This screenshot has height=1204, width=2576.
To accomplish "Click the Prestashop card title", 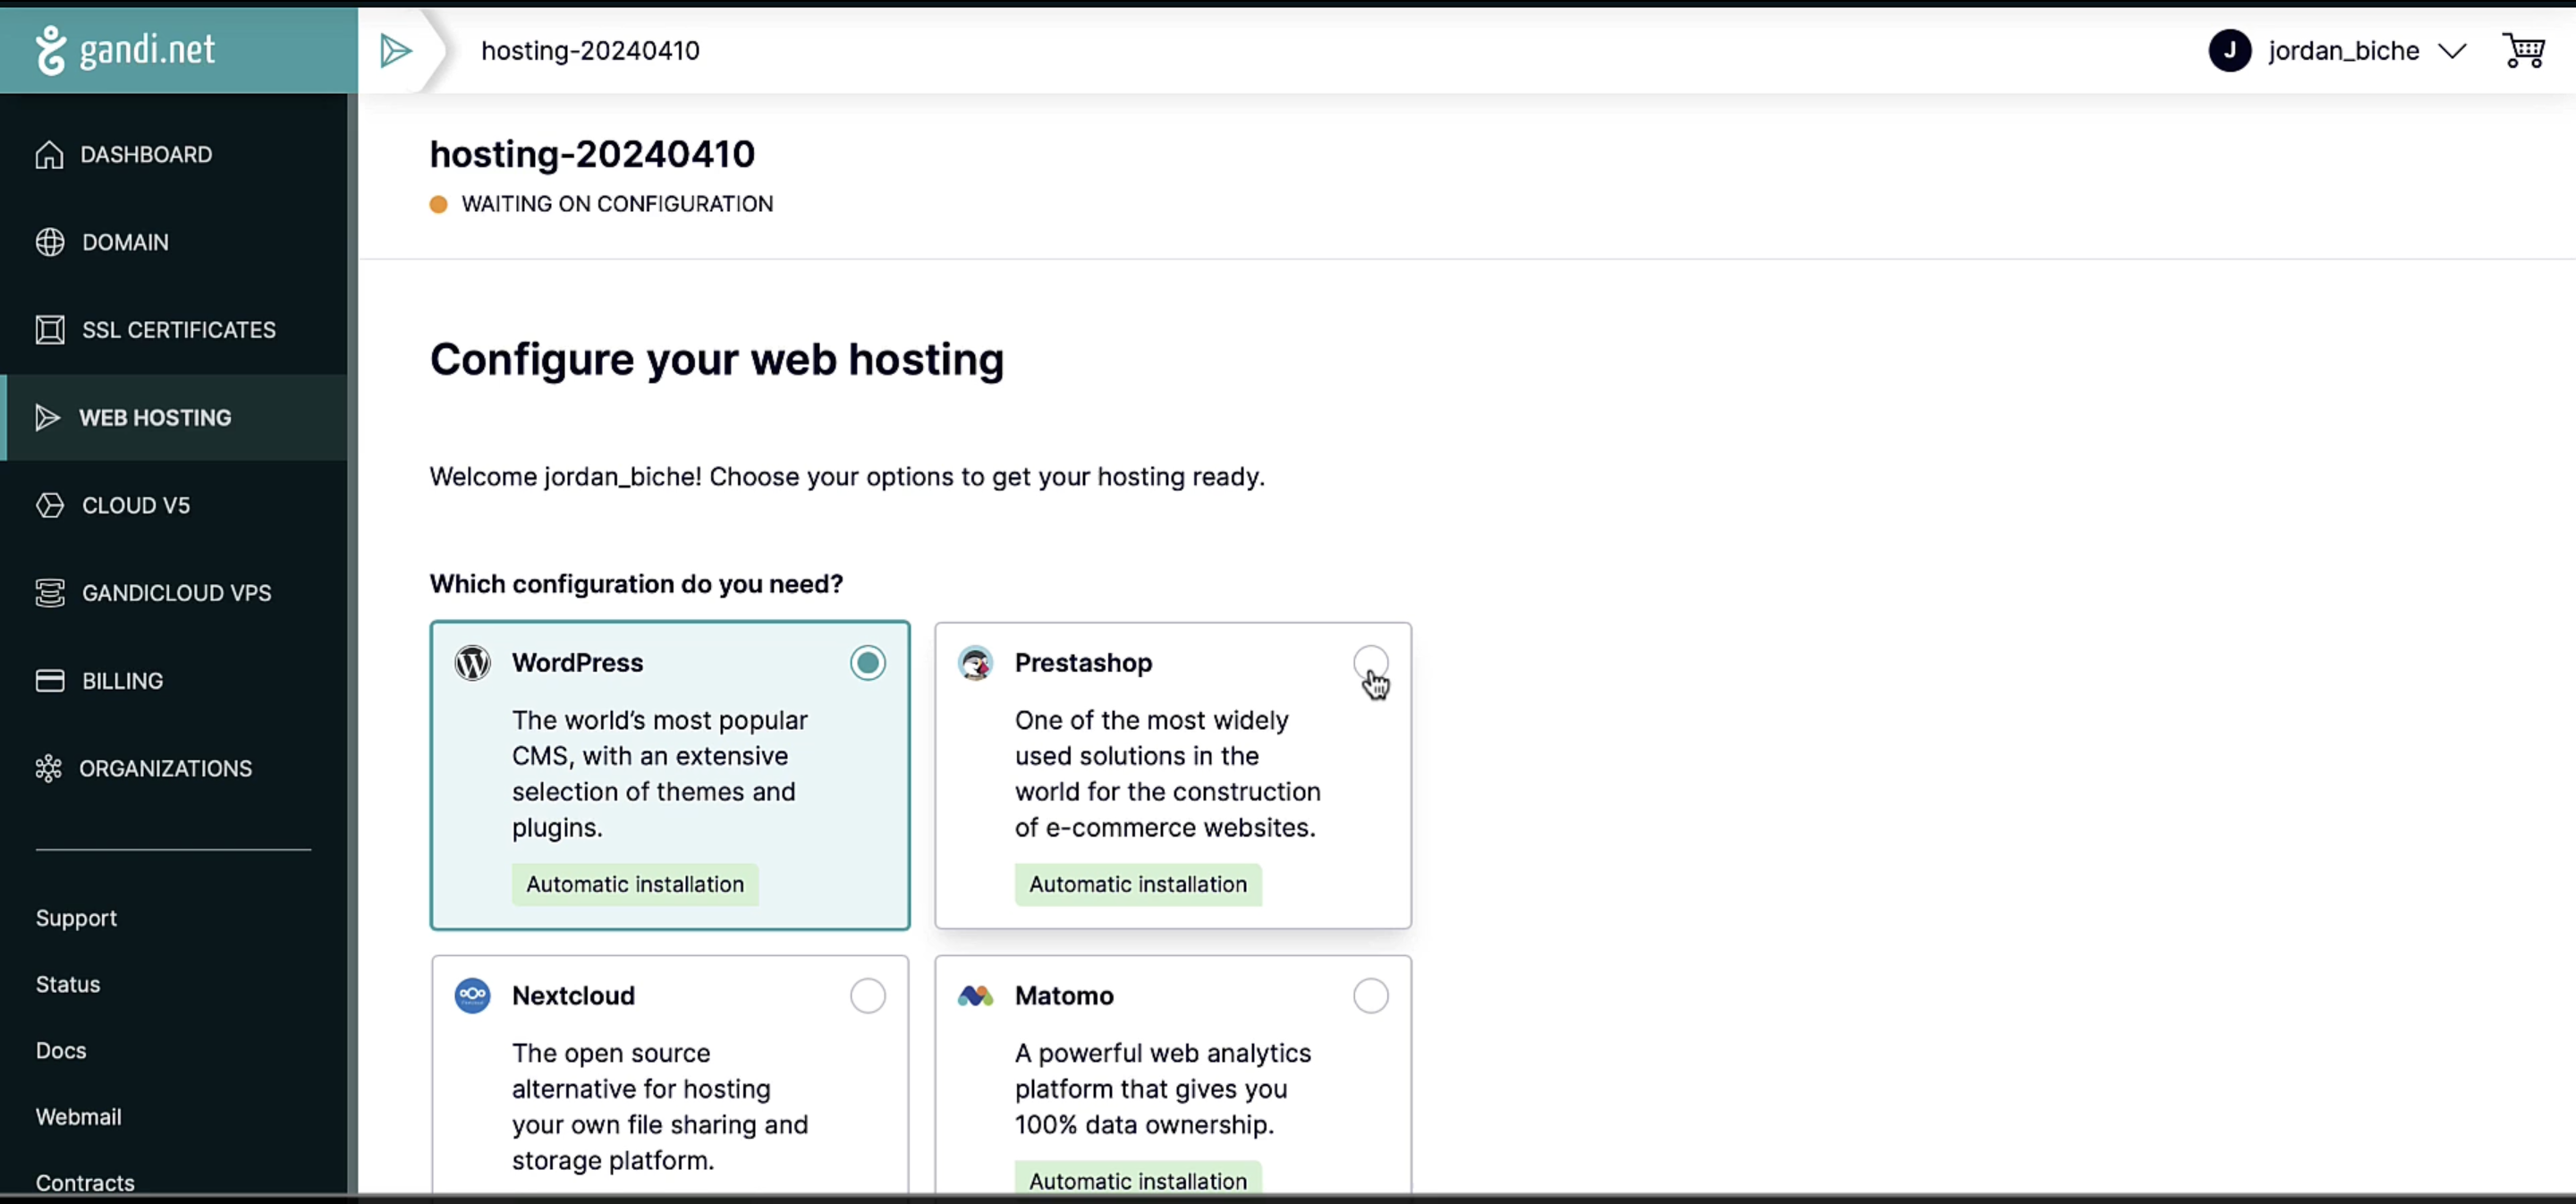I will (x=1083, y=663).
